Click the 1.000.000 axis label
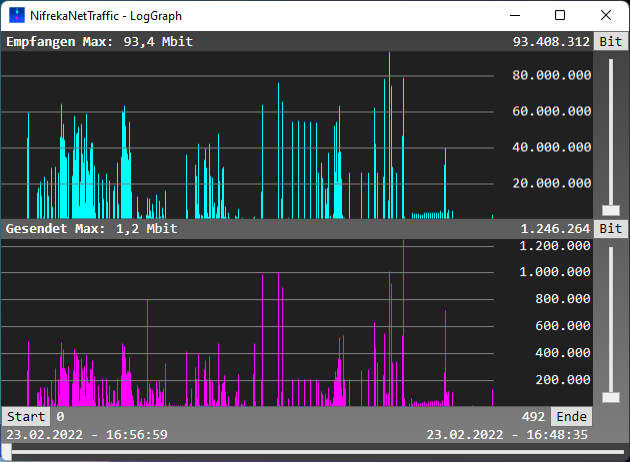Viewport: 630px width, 462px height. (x=555, y=272)
